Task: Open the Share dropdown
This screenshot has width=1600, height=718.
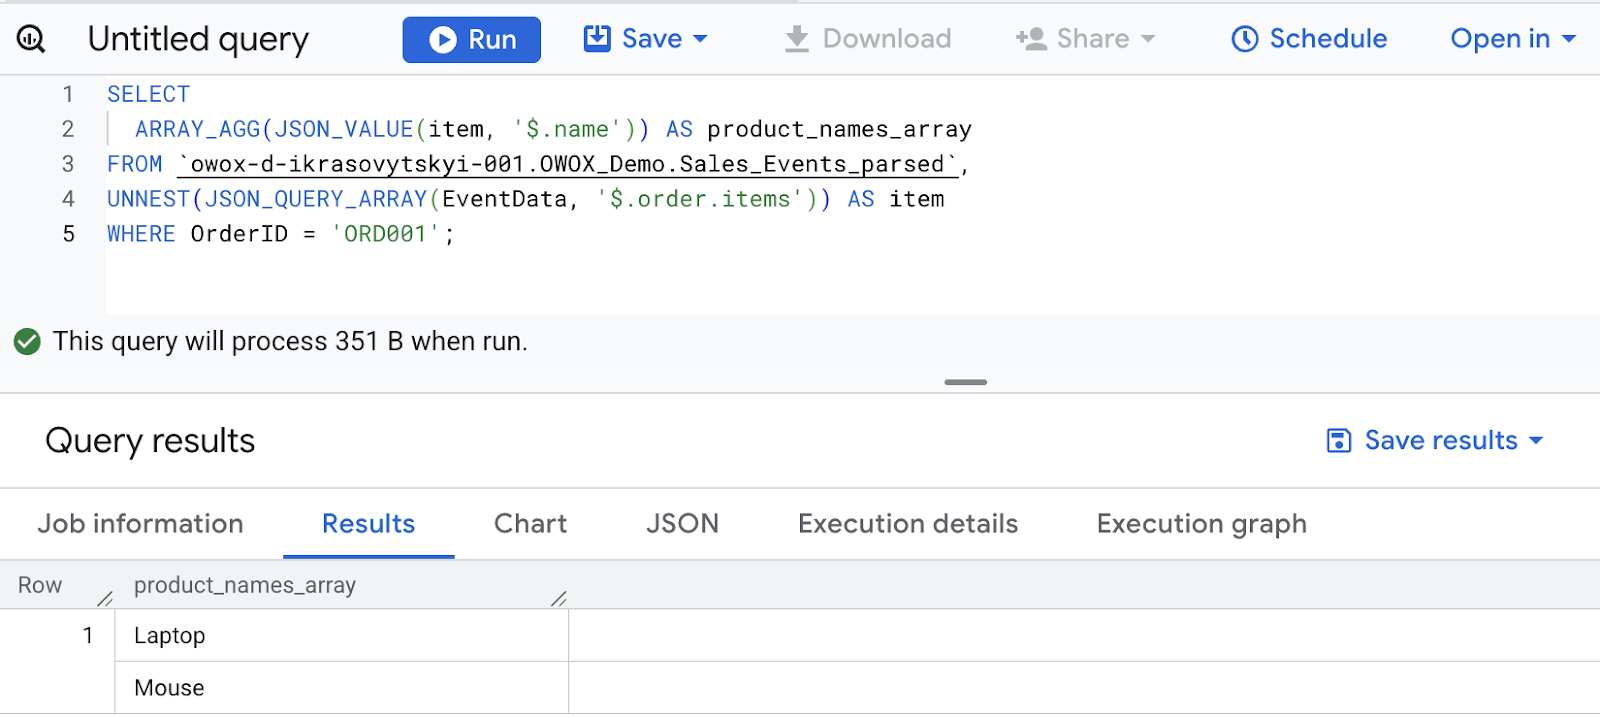Action: tap(1086, 39)
